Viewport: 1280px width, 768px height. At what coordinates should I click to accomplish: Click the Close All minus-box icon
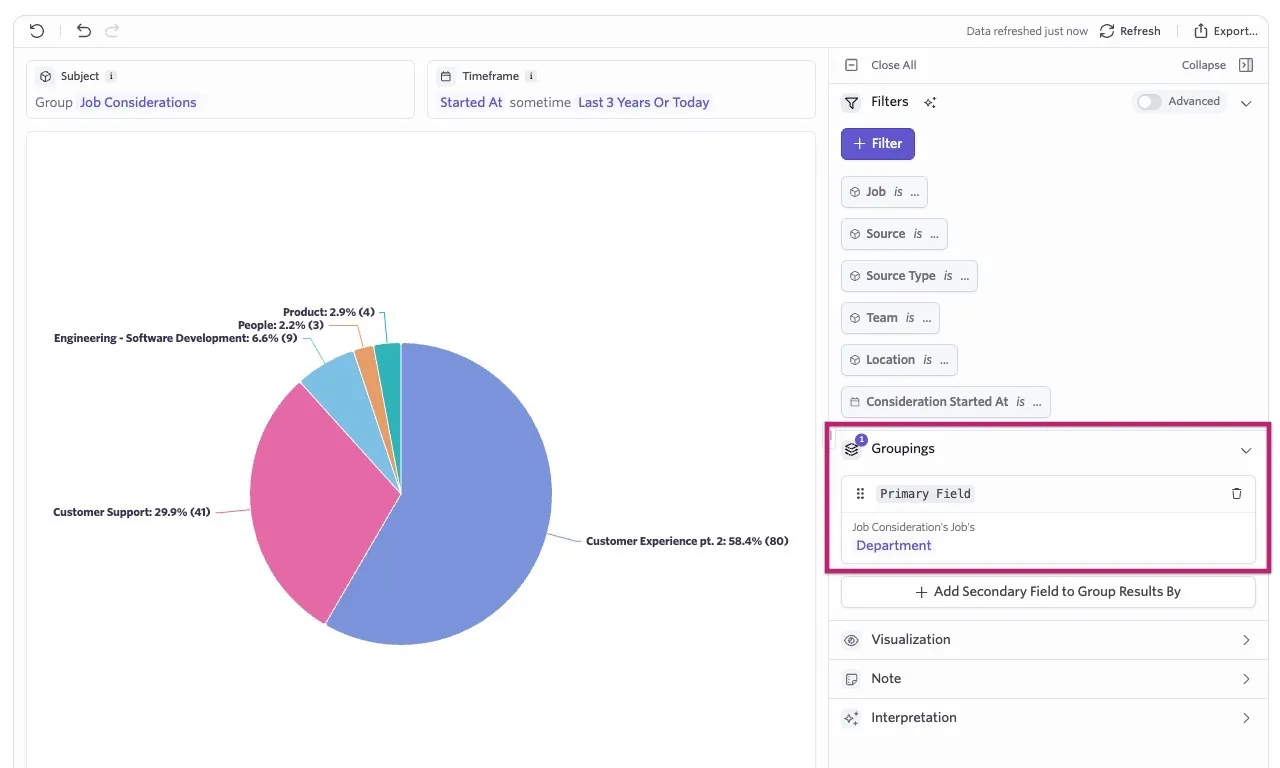pos(852,65)
